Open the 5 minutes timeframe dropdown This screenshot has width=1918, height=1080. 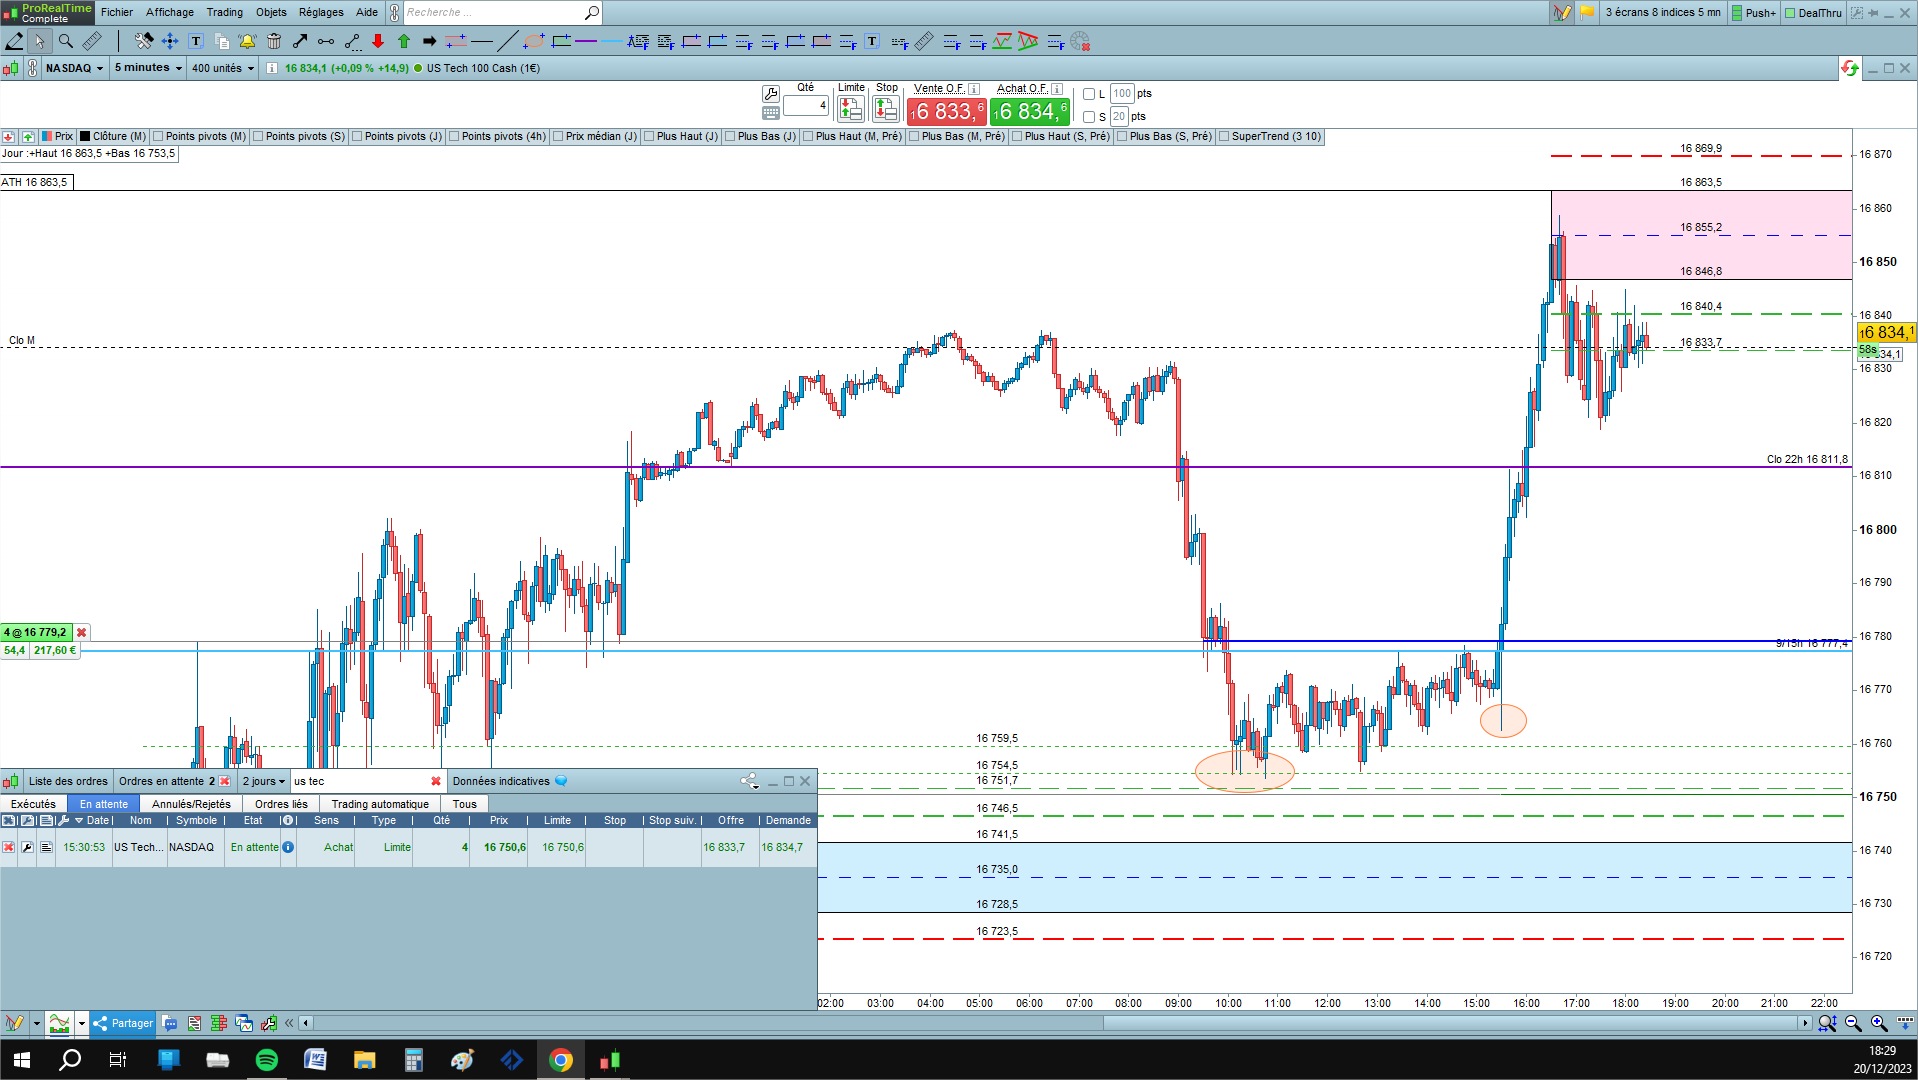(148, 68)
